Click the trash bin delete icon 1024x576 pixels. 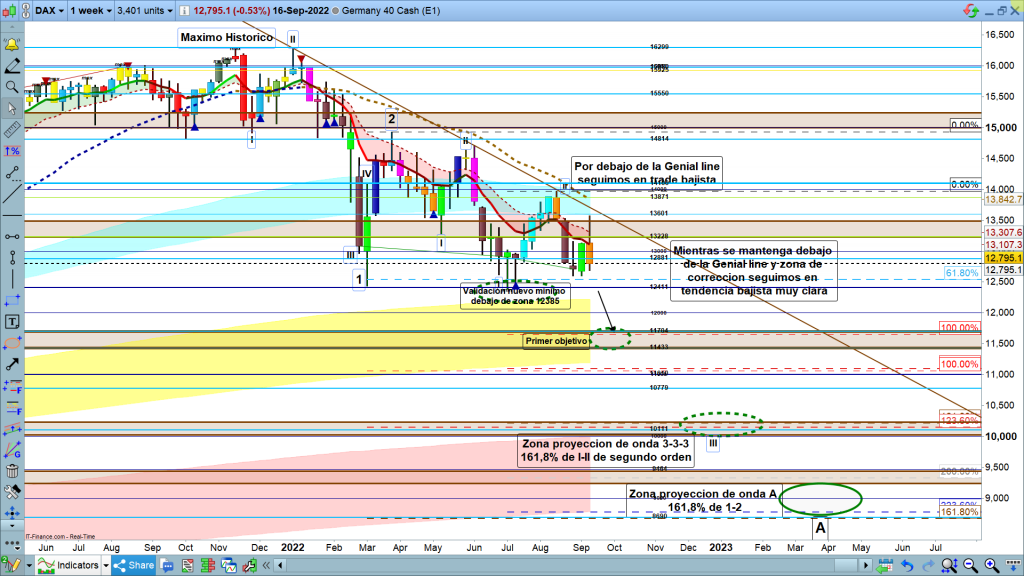click(x=12, y=471)
